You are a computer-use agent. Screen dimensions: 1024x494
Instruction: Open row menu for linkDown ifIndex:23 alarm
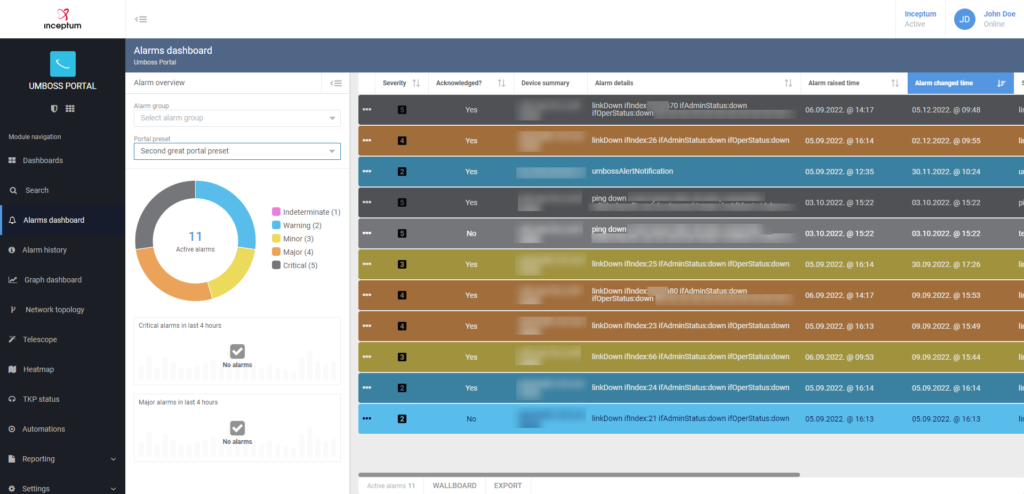[x=367, y=326]
